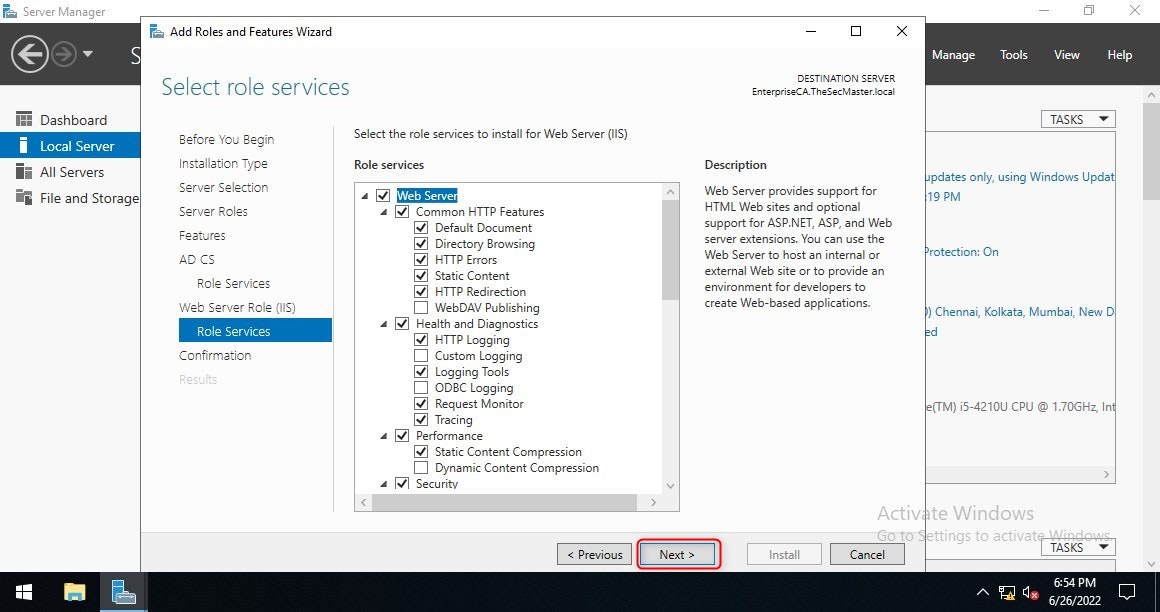The width and height of the screenshot is (1160, 612).
Task: Collapse the Common HTTP Features node
Action: click(384, 212)
